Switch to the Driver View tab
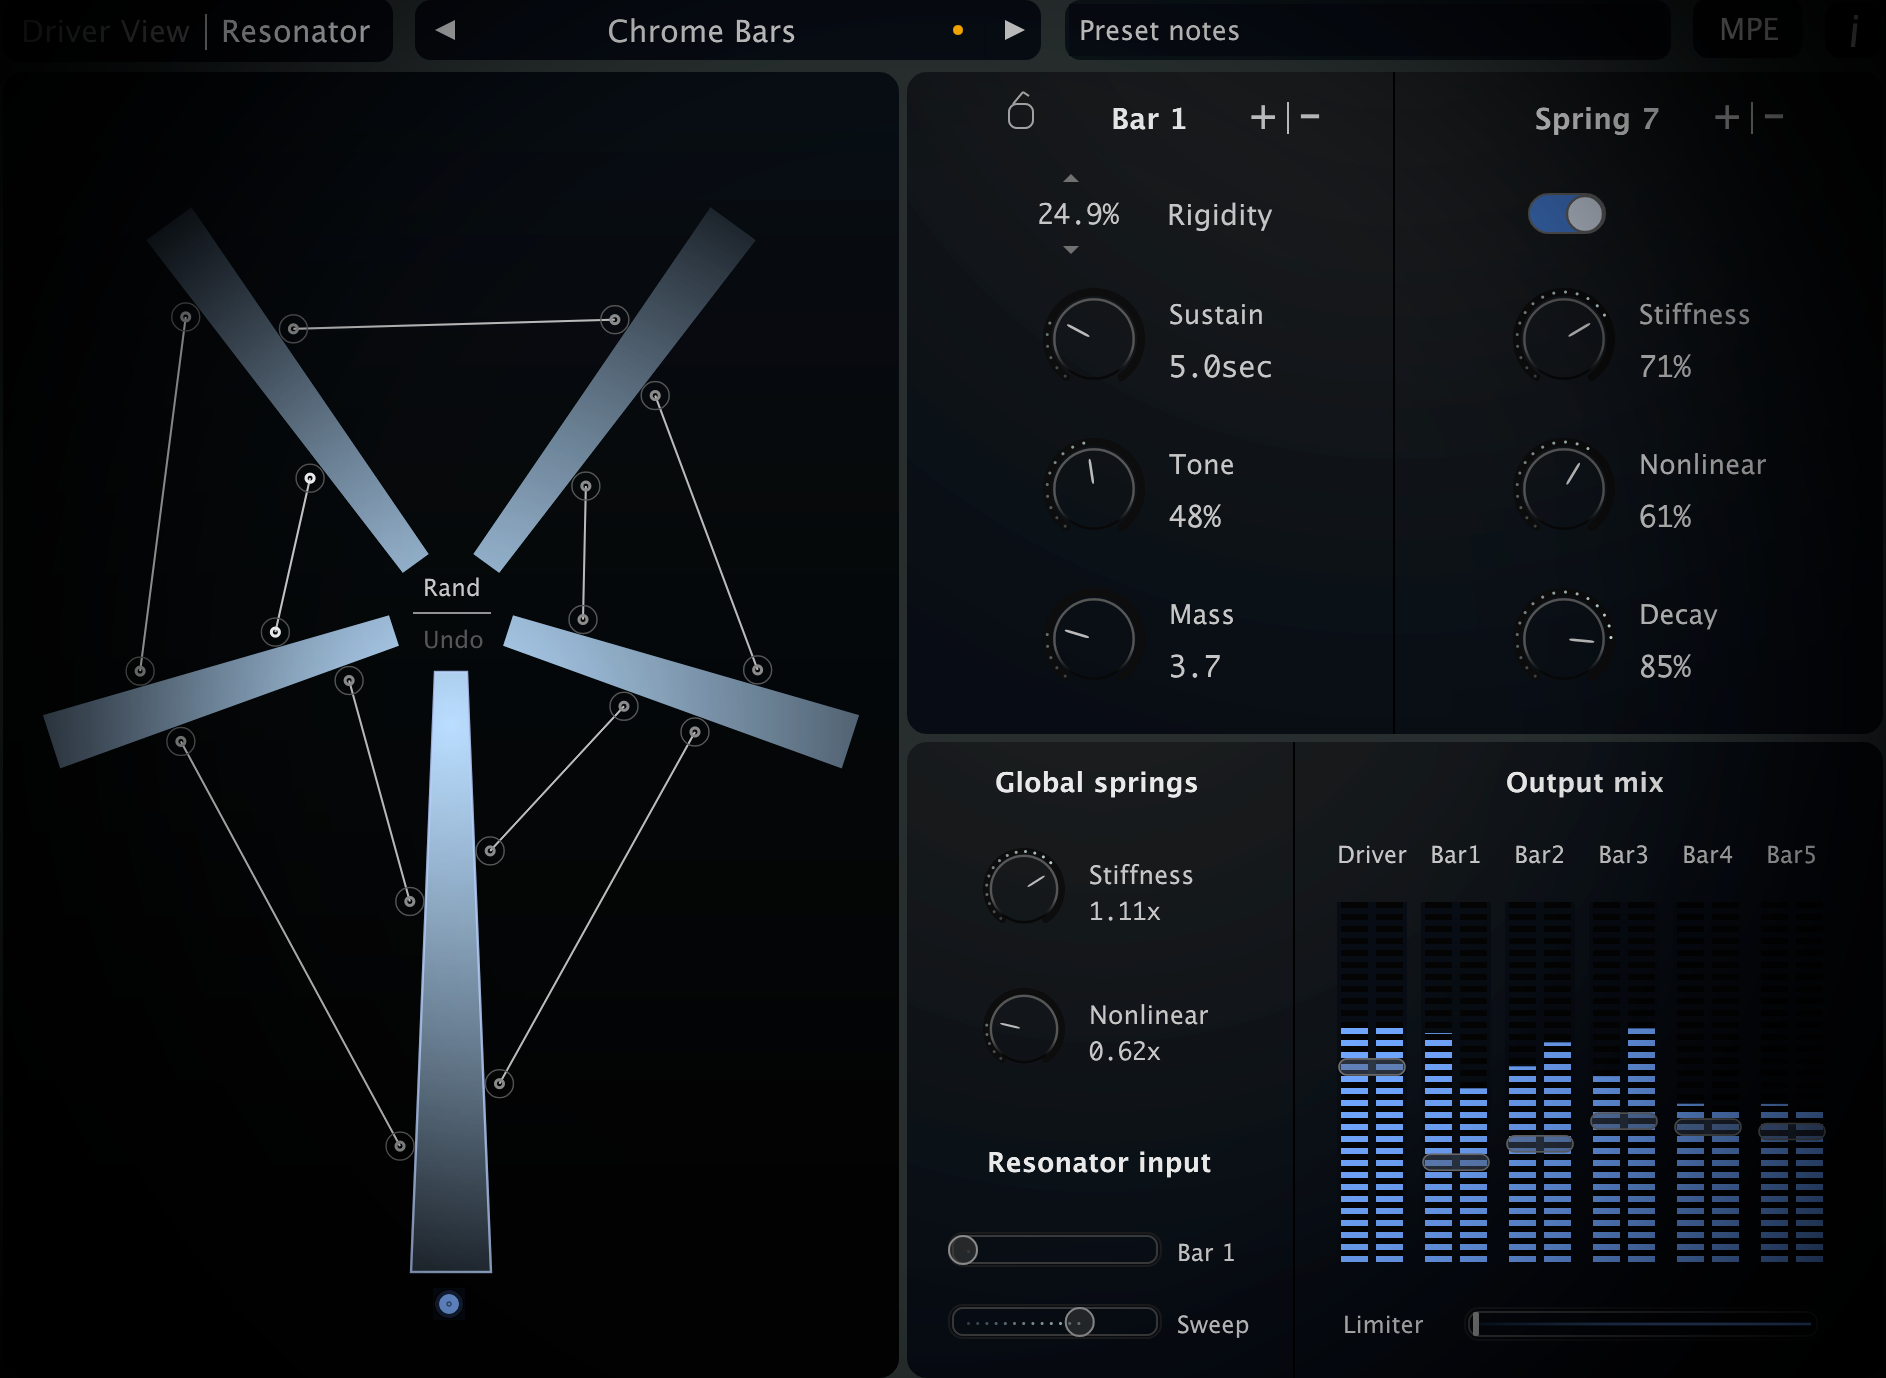 (105, 31)
